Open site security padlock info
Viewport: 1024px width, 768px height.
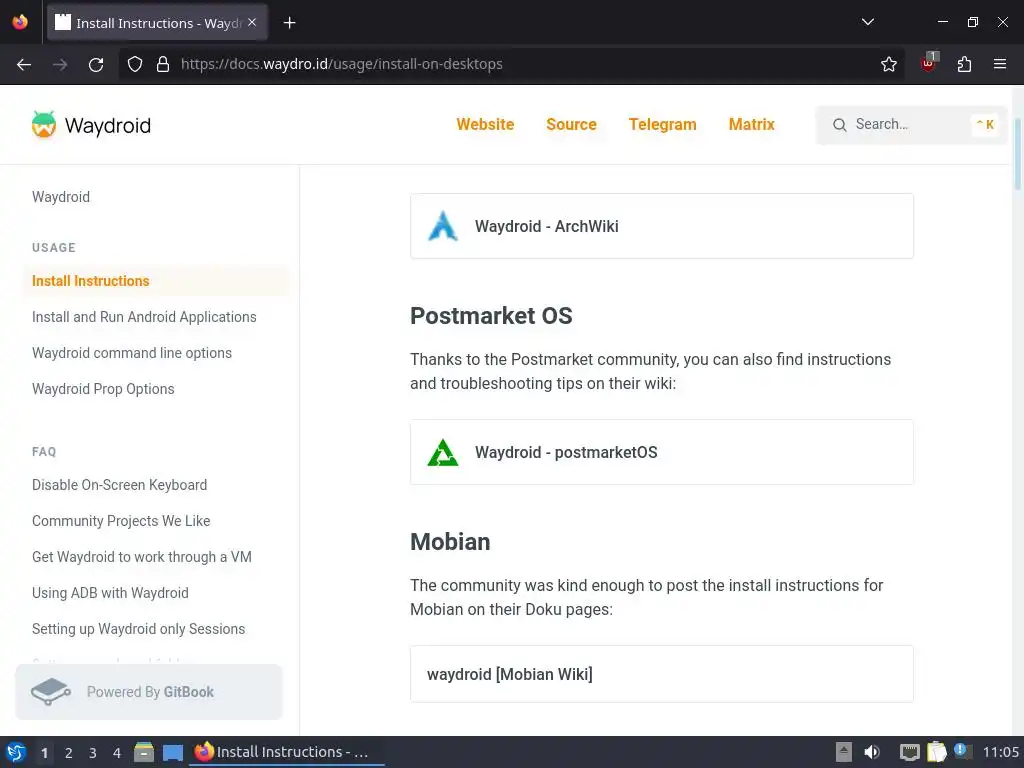pyautogui.click(x=163, y=64)
